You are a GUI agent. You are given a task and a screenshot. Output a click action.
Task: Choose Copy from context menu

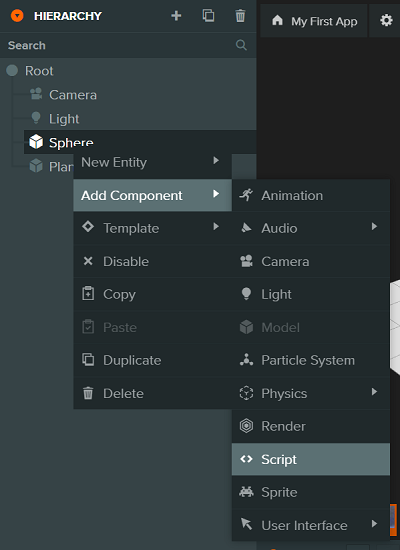click(x=152, y=294)
